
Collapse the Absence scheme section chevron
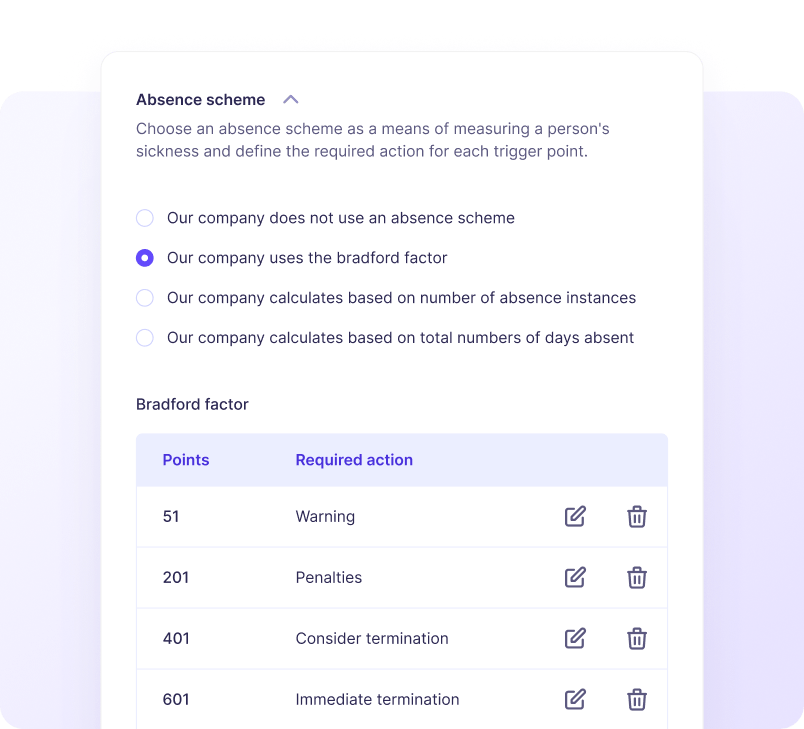291,100
